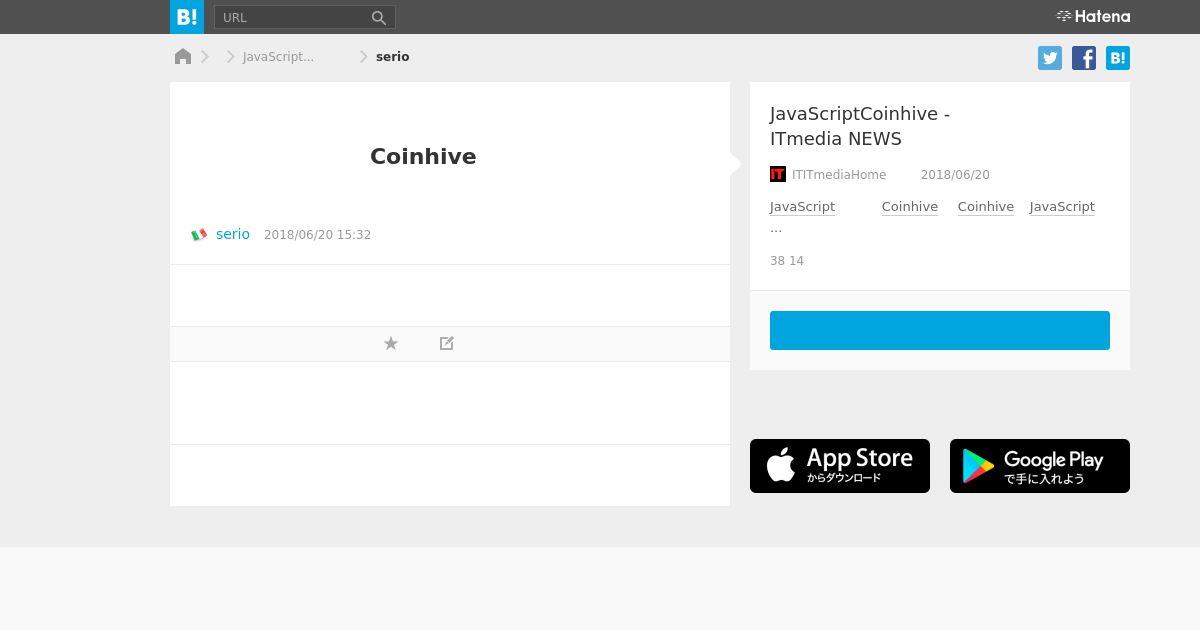Screen dimensions: 1200x630
Task: Share on Twitter icon
Action: [x=1050, y=58]
